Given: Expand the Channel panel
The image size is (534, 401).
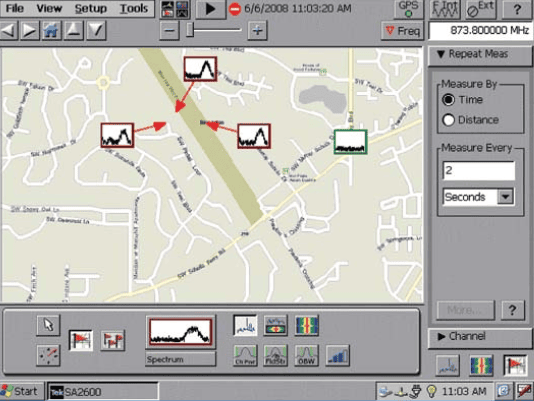Looking at the screenshot, I should coord(480,337).
